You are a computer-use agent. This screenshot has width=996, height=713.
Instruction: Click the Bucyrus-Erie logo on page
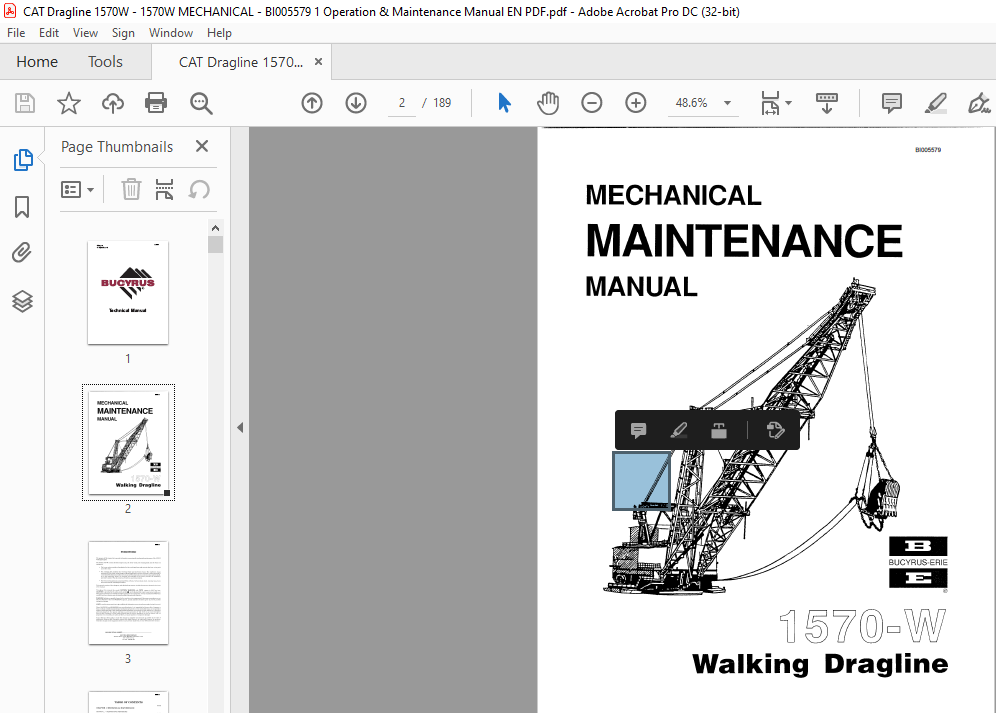coord(918,562)
